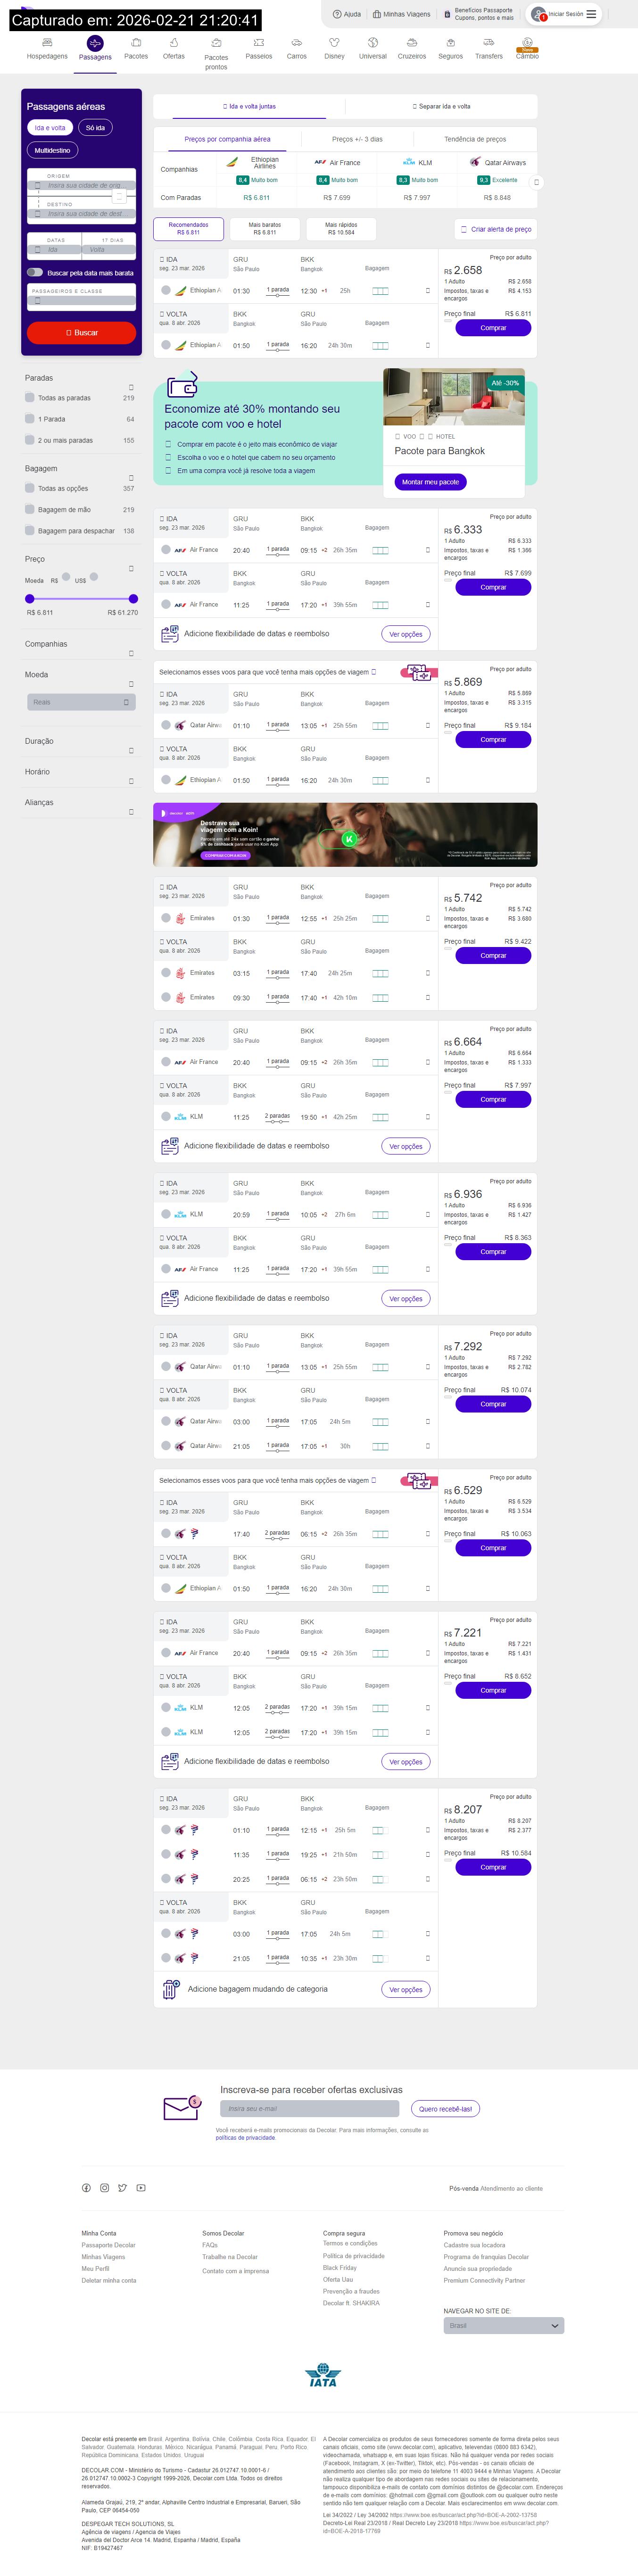
Task: Select the 'Separar ida e volta' tab
Action: pos(441,106)
